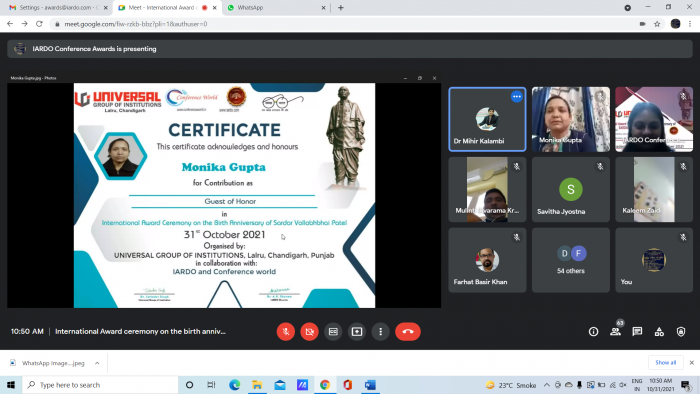Viewport: 700px width, 394px height.
Task: Open the three-dot more options menu
Action: (x=380, y=332)
